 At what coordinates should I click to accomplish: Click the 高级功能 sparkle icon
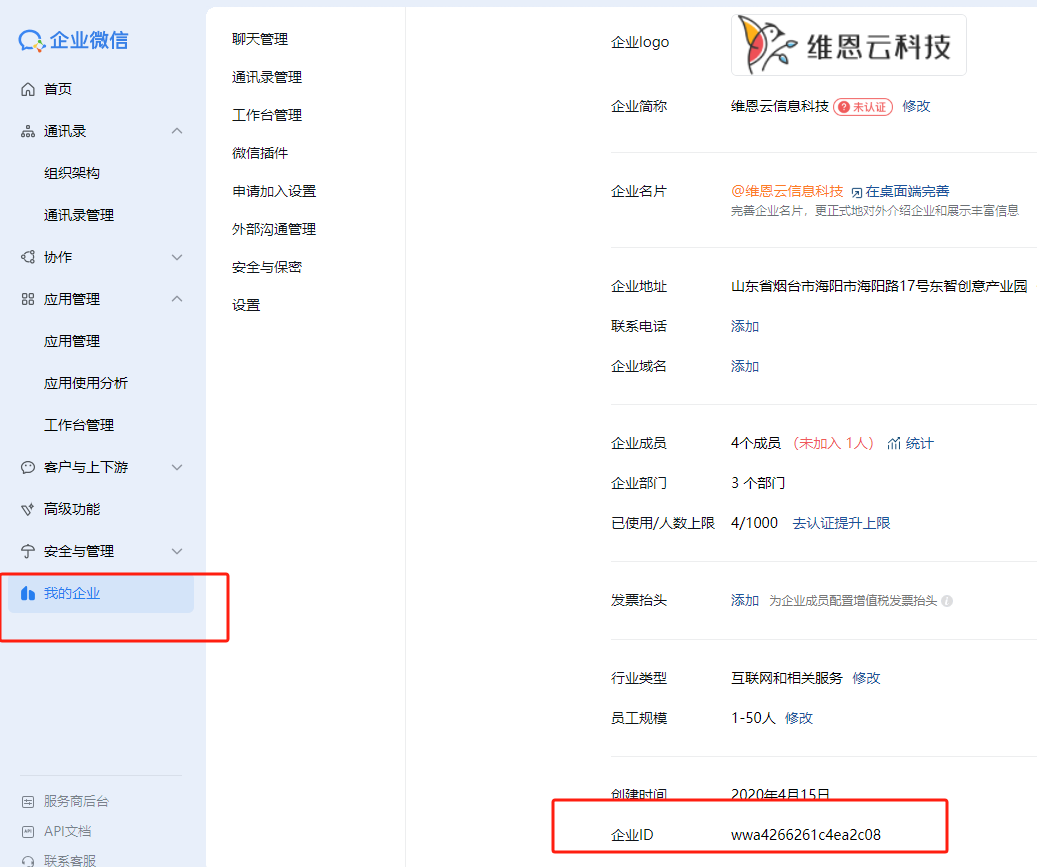point(28,509)
